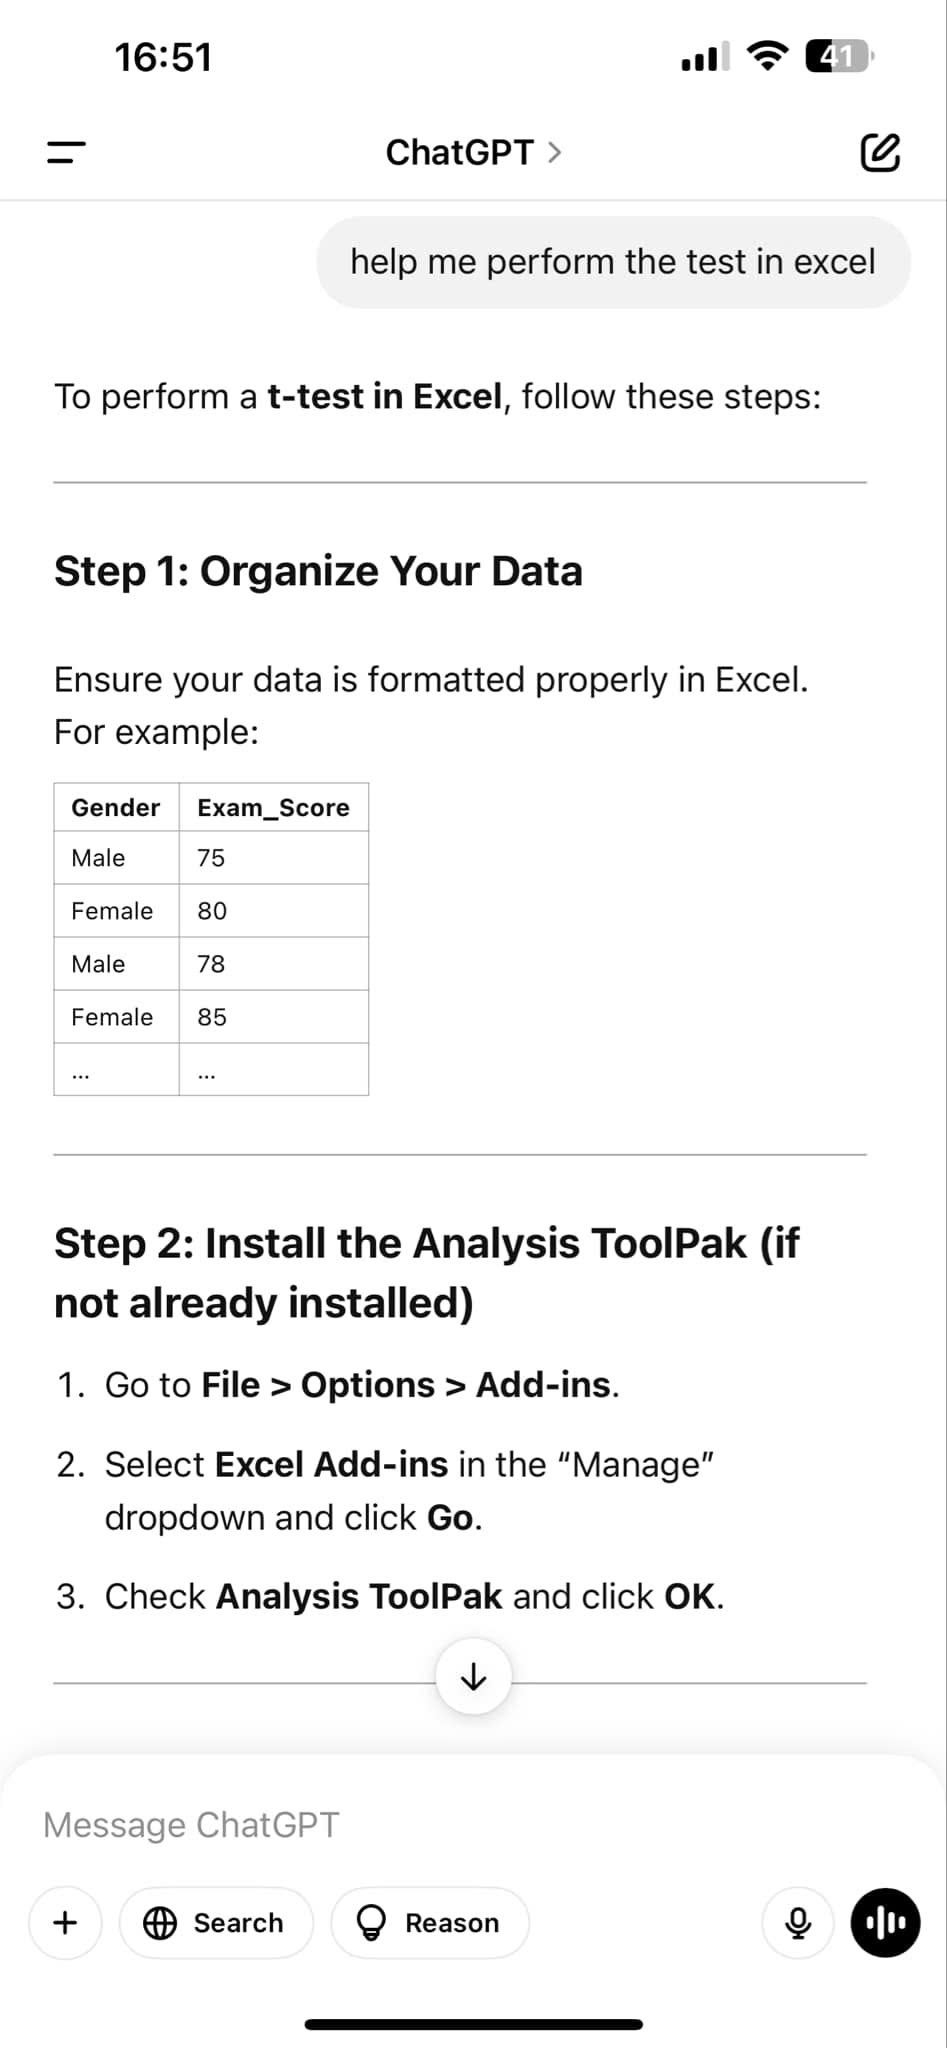Tap the plus attachment icon
Image resolution: width=947 pixels, height=2048 pixels.
pyautogui.click(x=65, y=1922)
